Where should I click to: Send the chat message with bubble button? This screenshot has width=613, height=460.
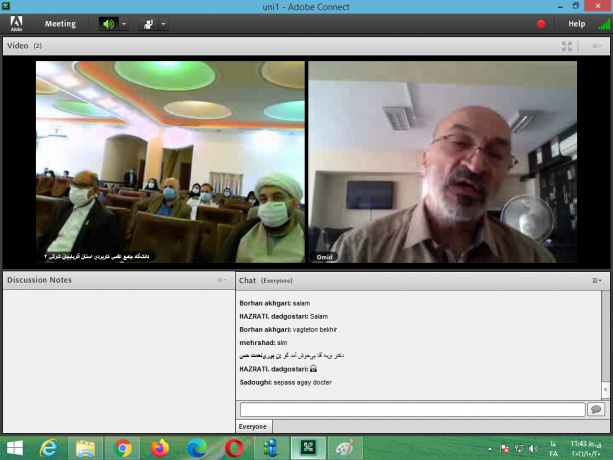coord(597,410)
